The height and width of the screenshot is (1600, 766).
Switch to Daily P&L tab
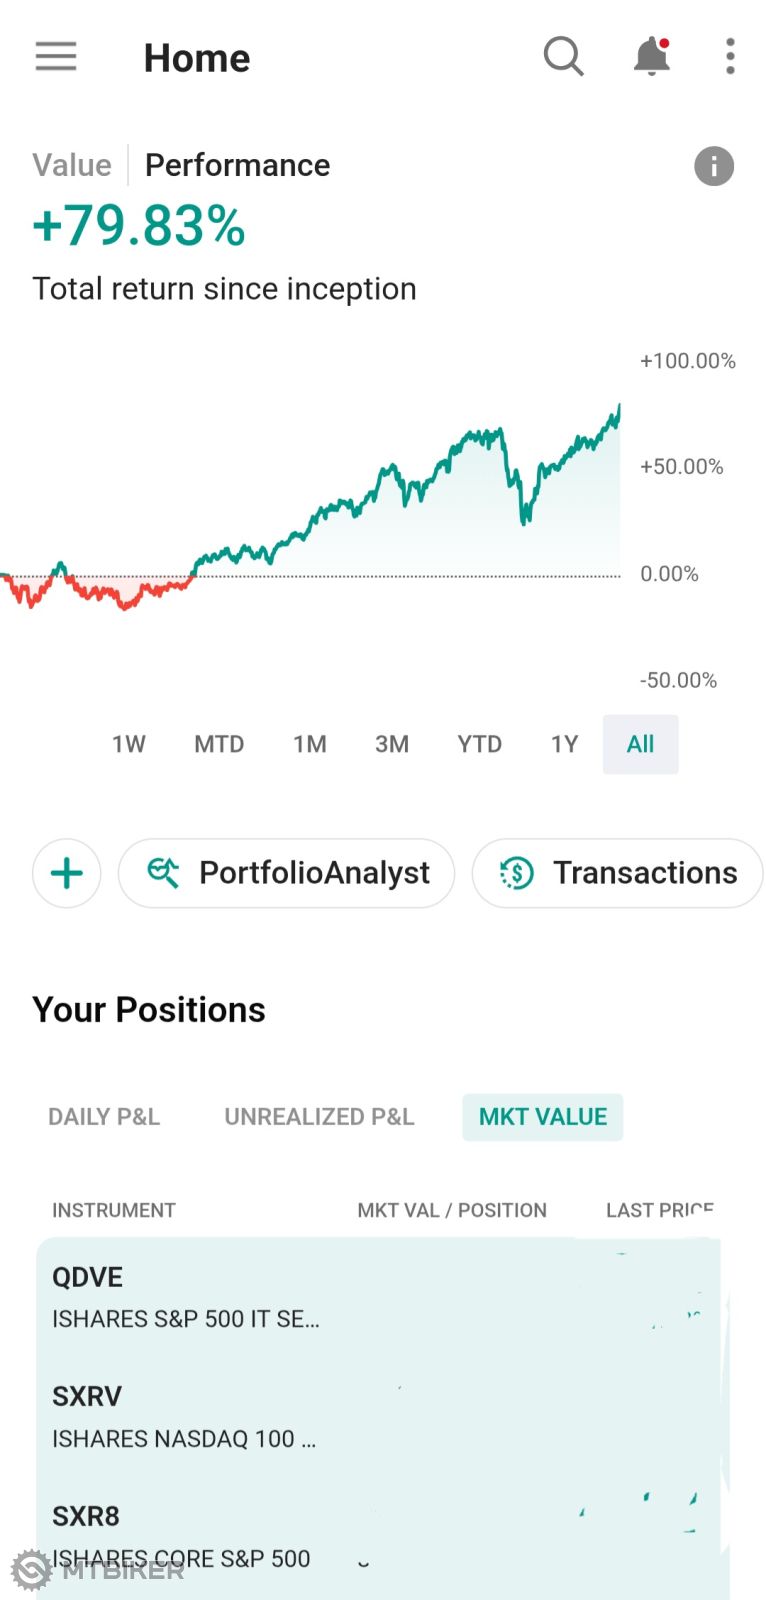[104, 1117]
